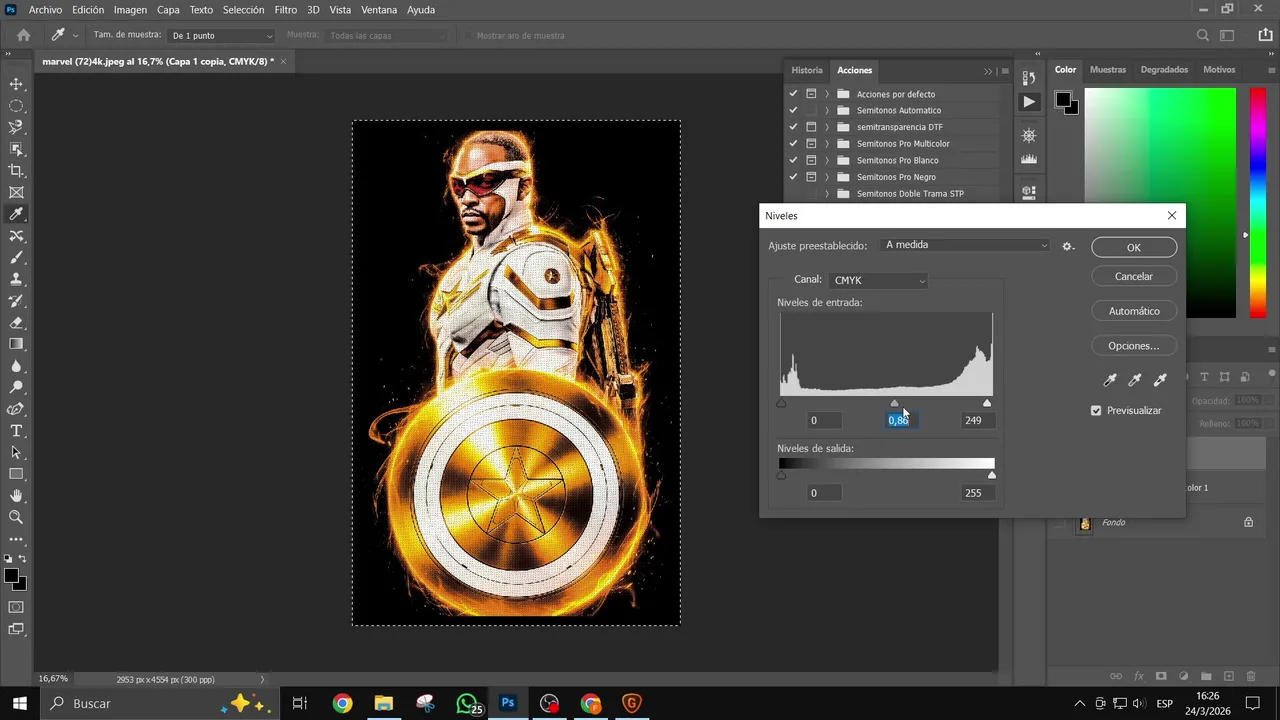This screenshot has height=720, width=1280.
Task: Click the new group folder icon
Action: 1207,677
